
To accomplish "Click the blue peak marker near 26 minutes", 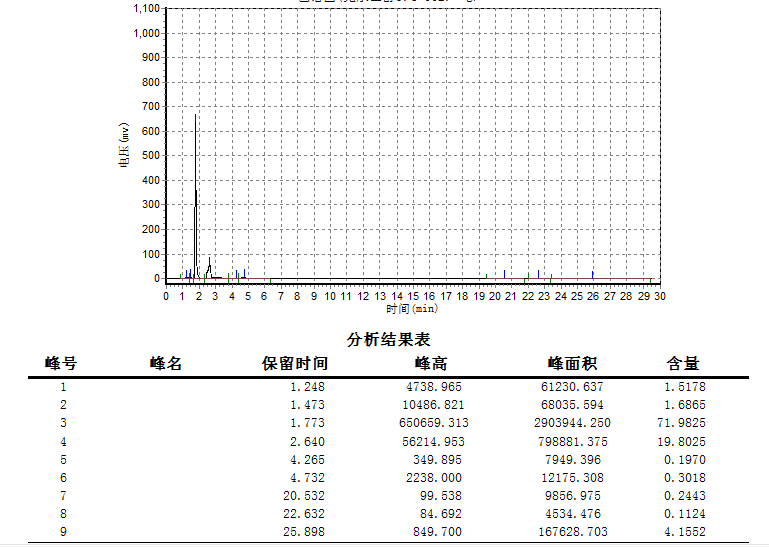I will 592,274.
